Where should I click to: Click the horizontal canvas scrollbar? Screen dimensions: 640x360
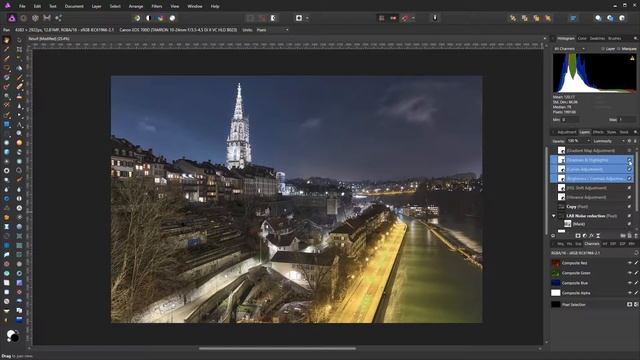tap(277, 349)
